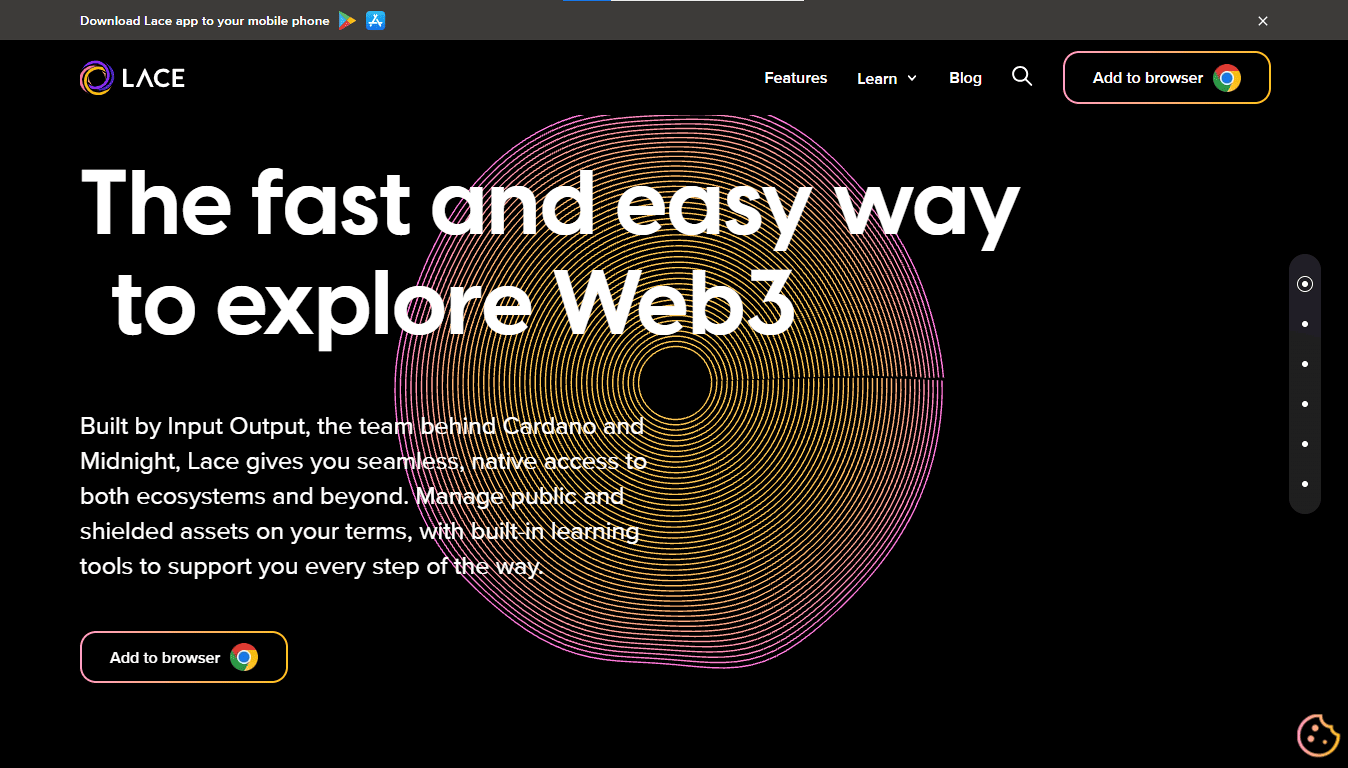This screenshot has width=1348, height=768.
Task: Jump to the last section dot
Action: [x=1305, y=484]
